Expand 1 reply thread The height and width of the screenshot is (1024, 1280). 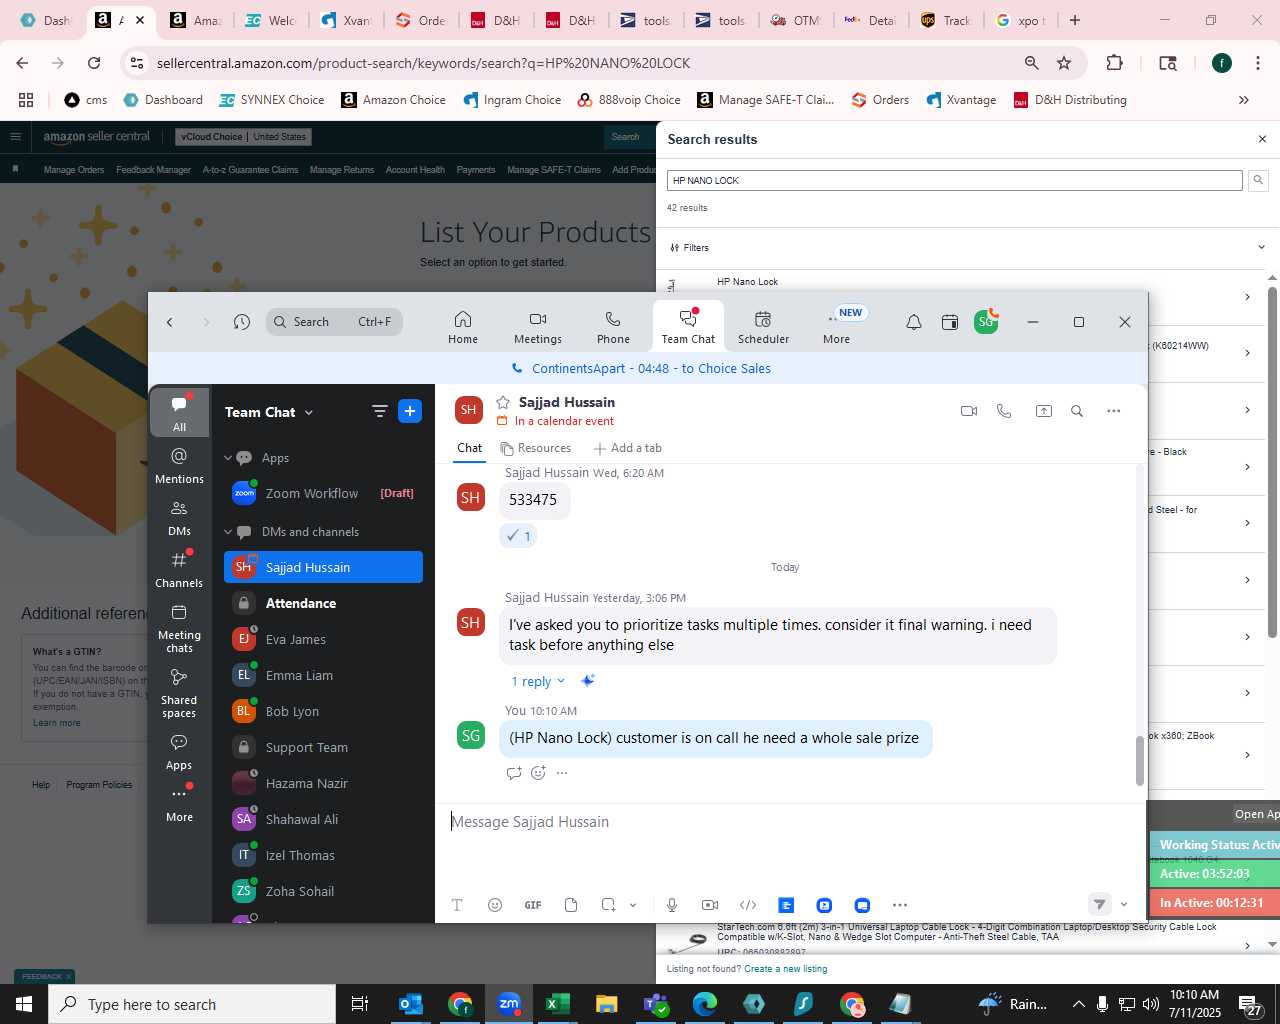coord(538,681)
